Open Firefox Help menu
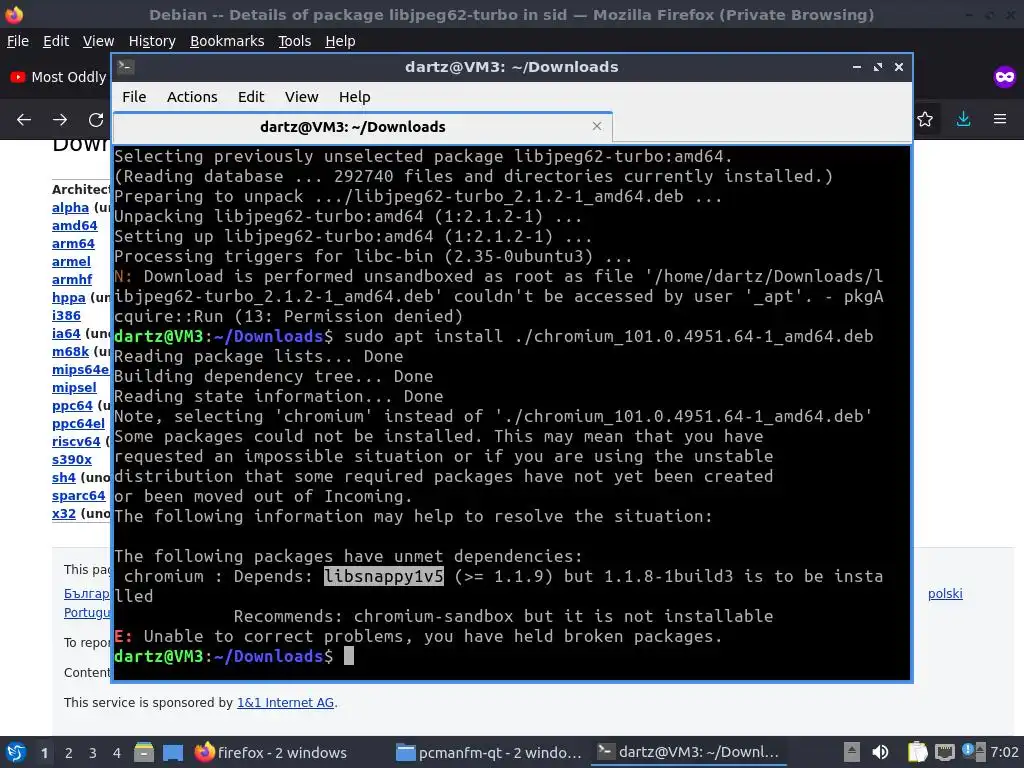1024x768 pixels. point(340,41)
